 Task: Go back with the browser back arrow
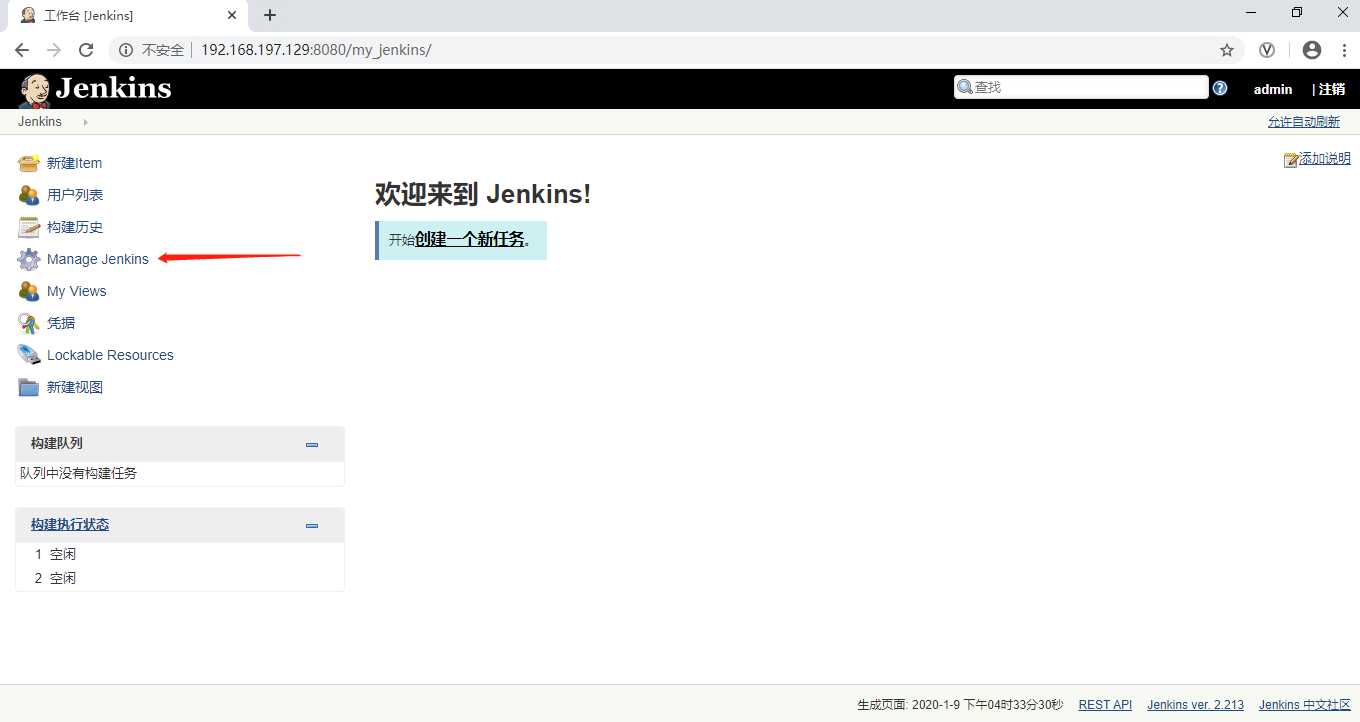[x=22, y=50]
